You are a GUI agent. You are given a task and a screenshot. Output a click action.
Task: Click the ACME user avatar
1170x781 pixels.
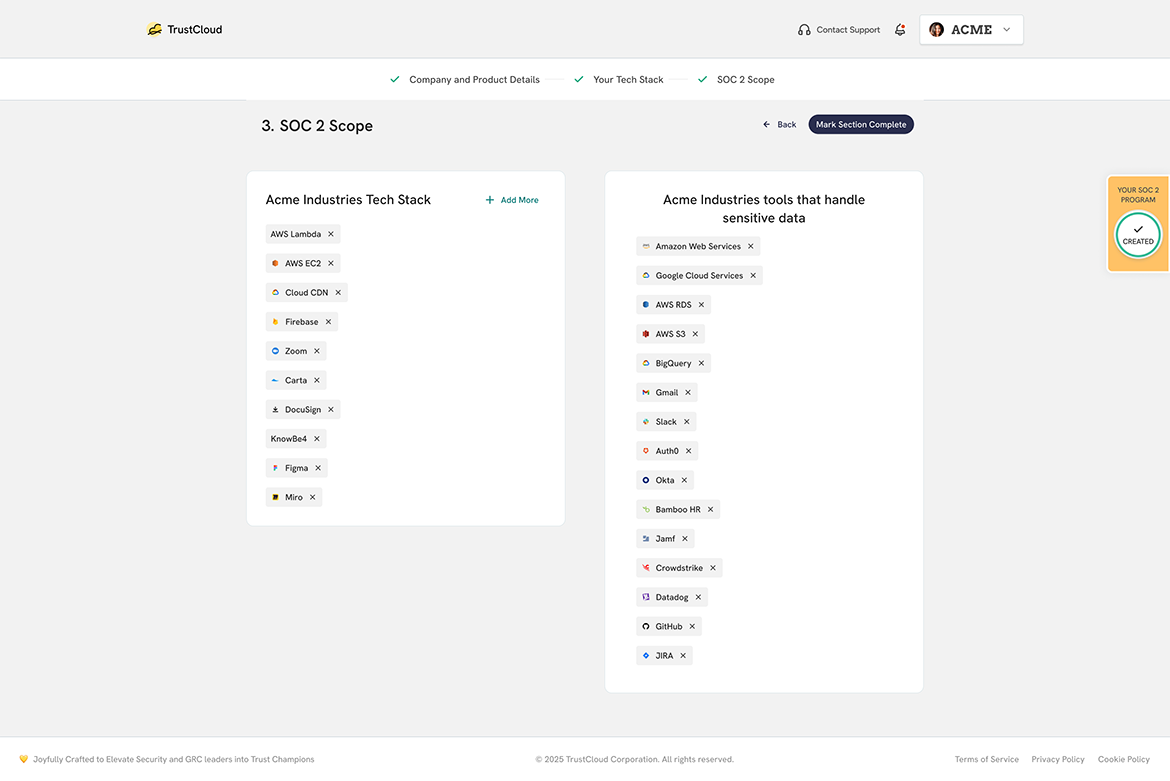tap(936, 30)
